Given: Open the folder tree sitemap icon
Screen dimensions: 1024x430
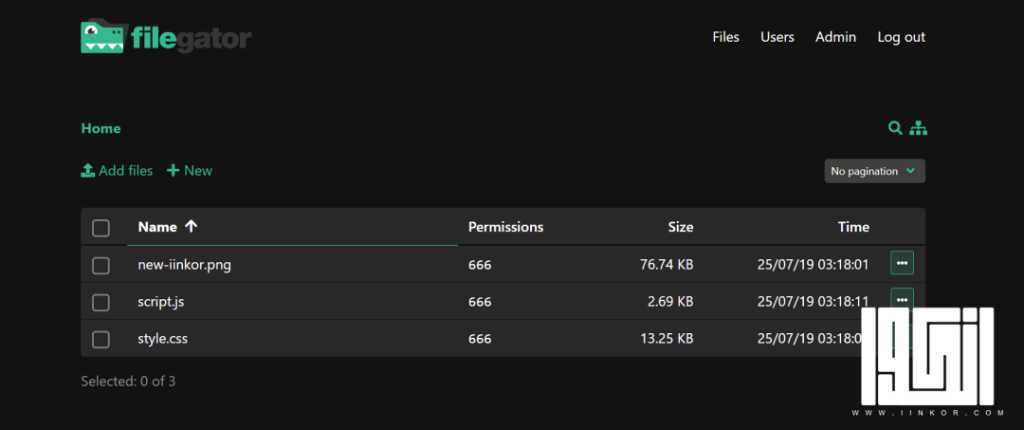Looking at the screenshot, I should click(x=918, y=128).
